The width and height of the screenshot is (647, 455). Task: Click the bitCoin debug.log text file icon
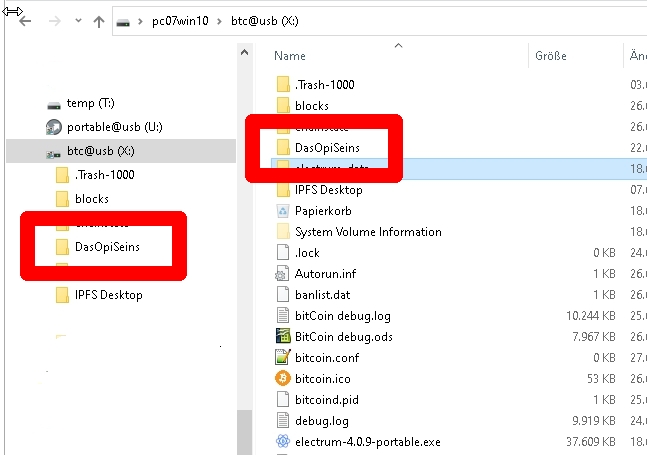click(x=283, y=316)
